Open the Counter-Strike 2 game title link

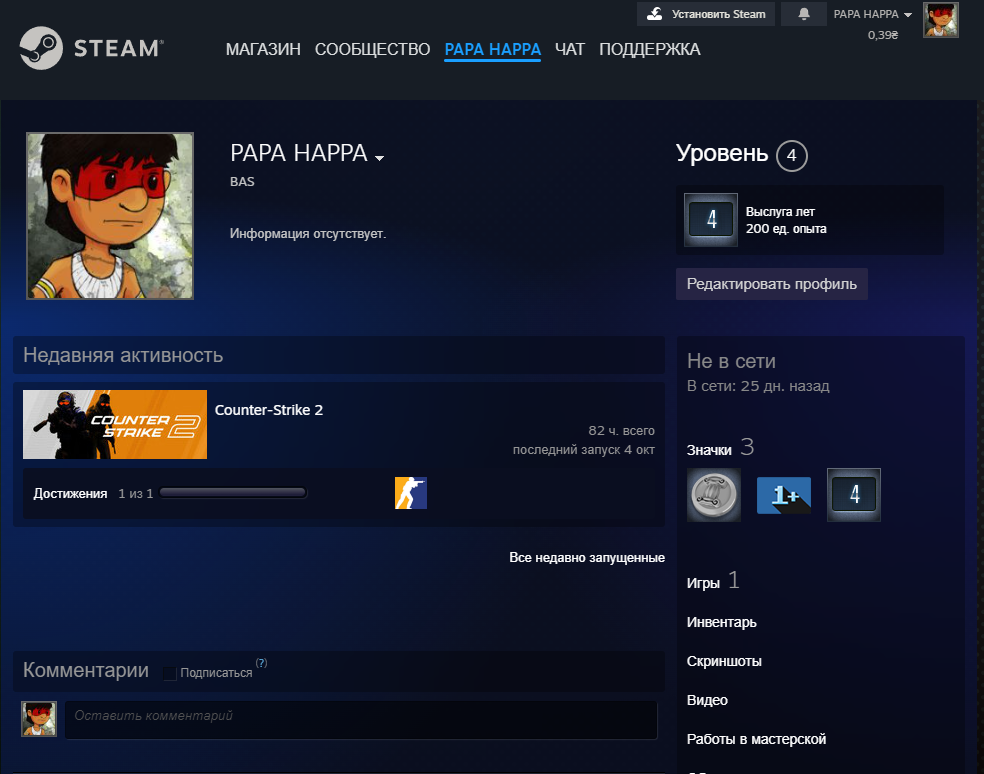click(x=269, y=410)
